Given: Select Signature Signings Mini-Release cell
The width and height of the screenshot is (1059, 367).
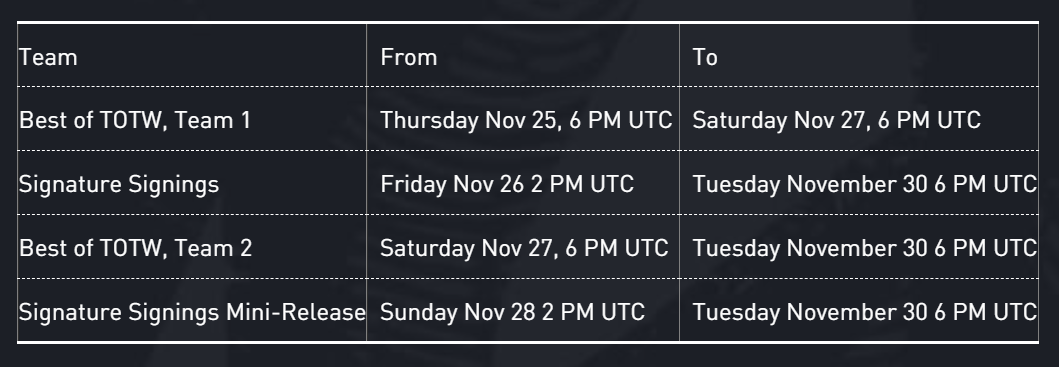Looking at the screenshot, I should click(192, 311).
